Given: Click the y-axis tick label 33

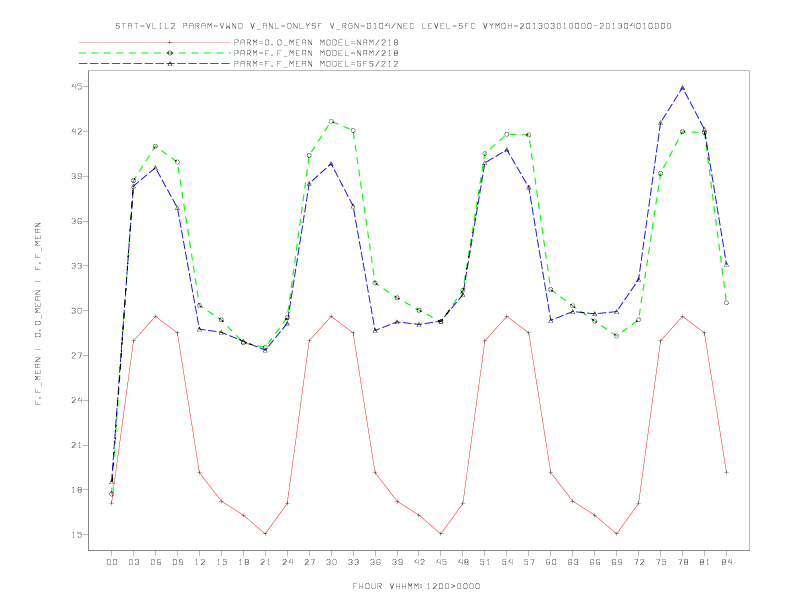Looking at the screenshot, I should 76,266.
